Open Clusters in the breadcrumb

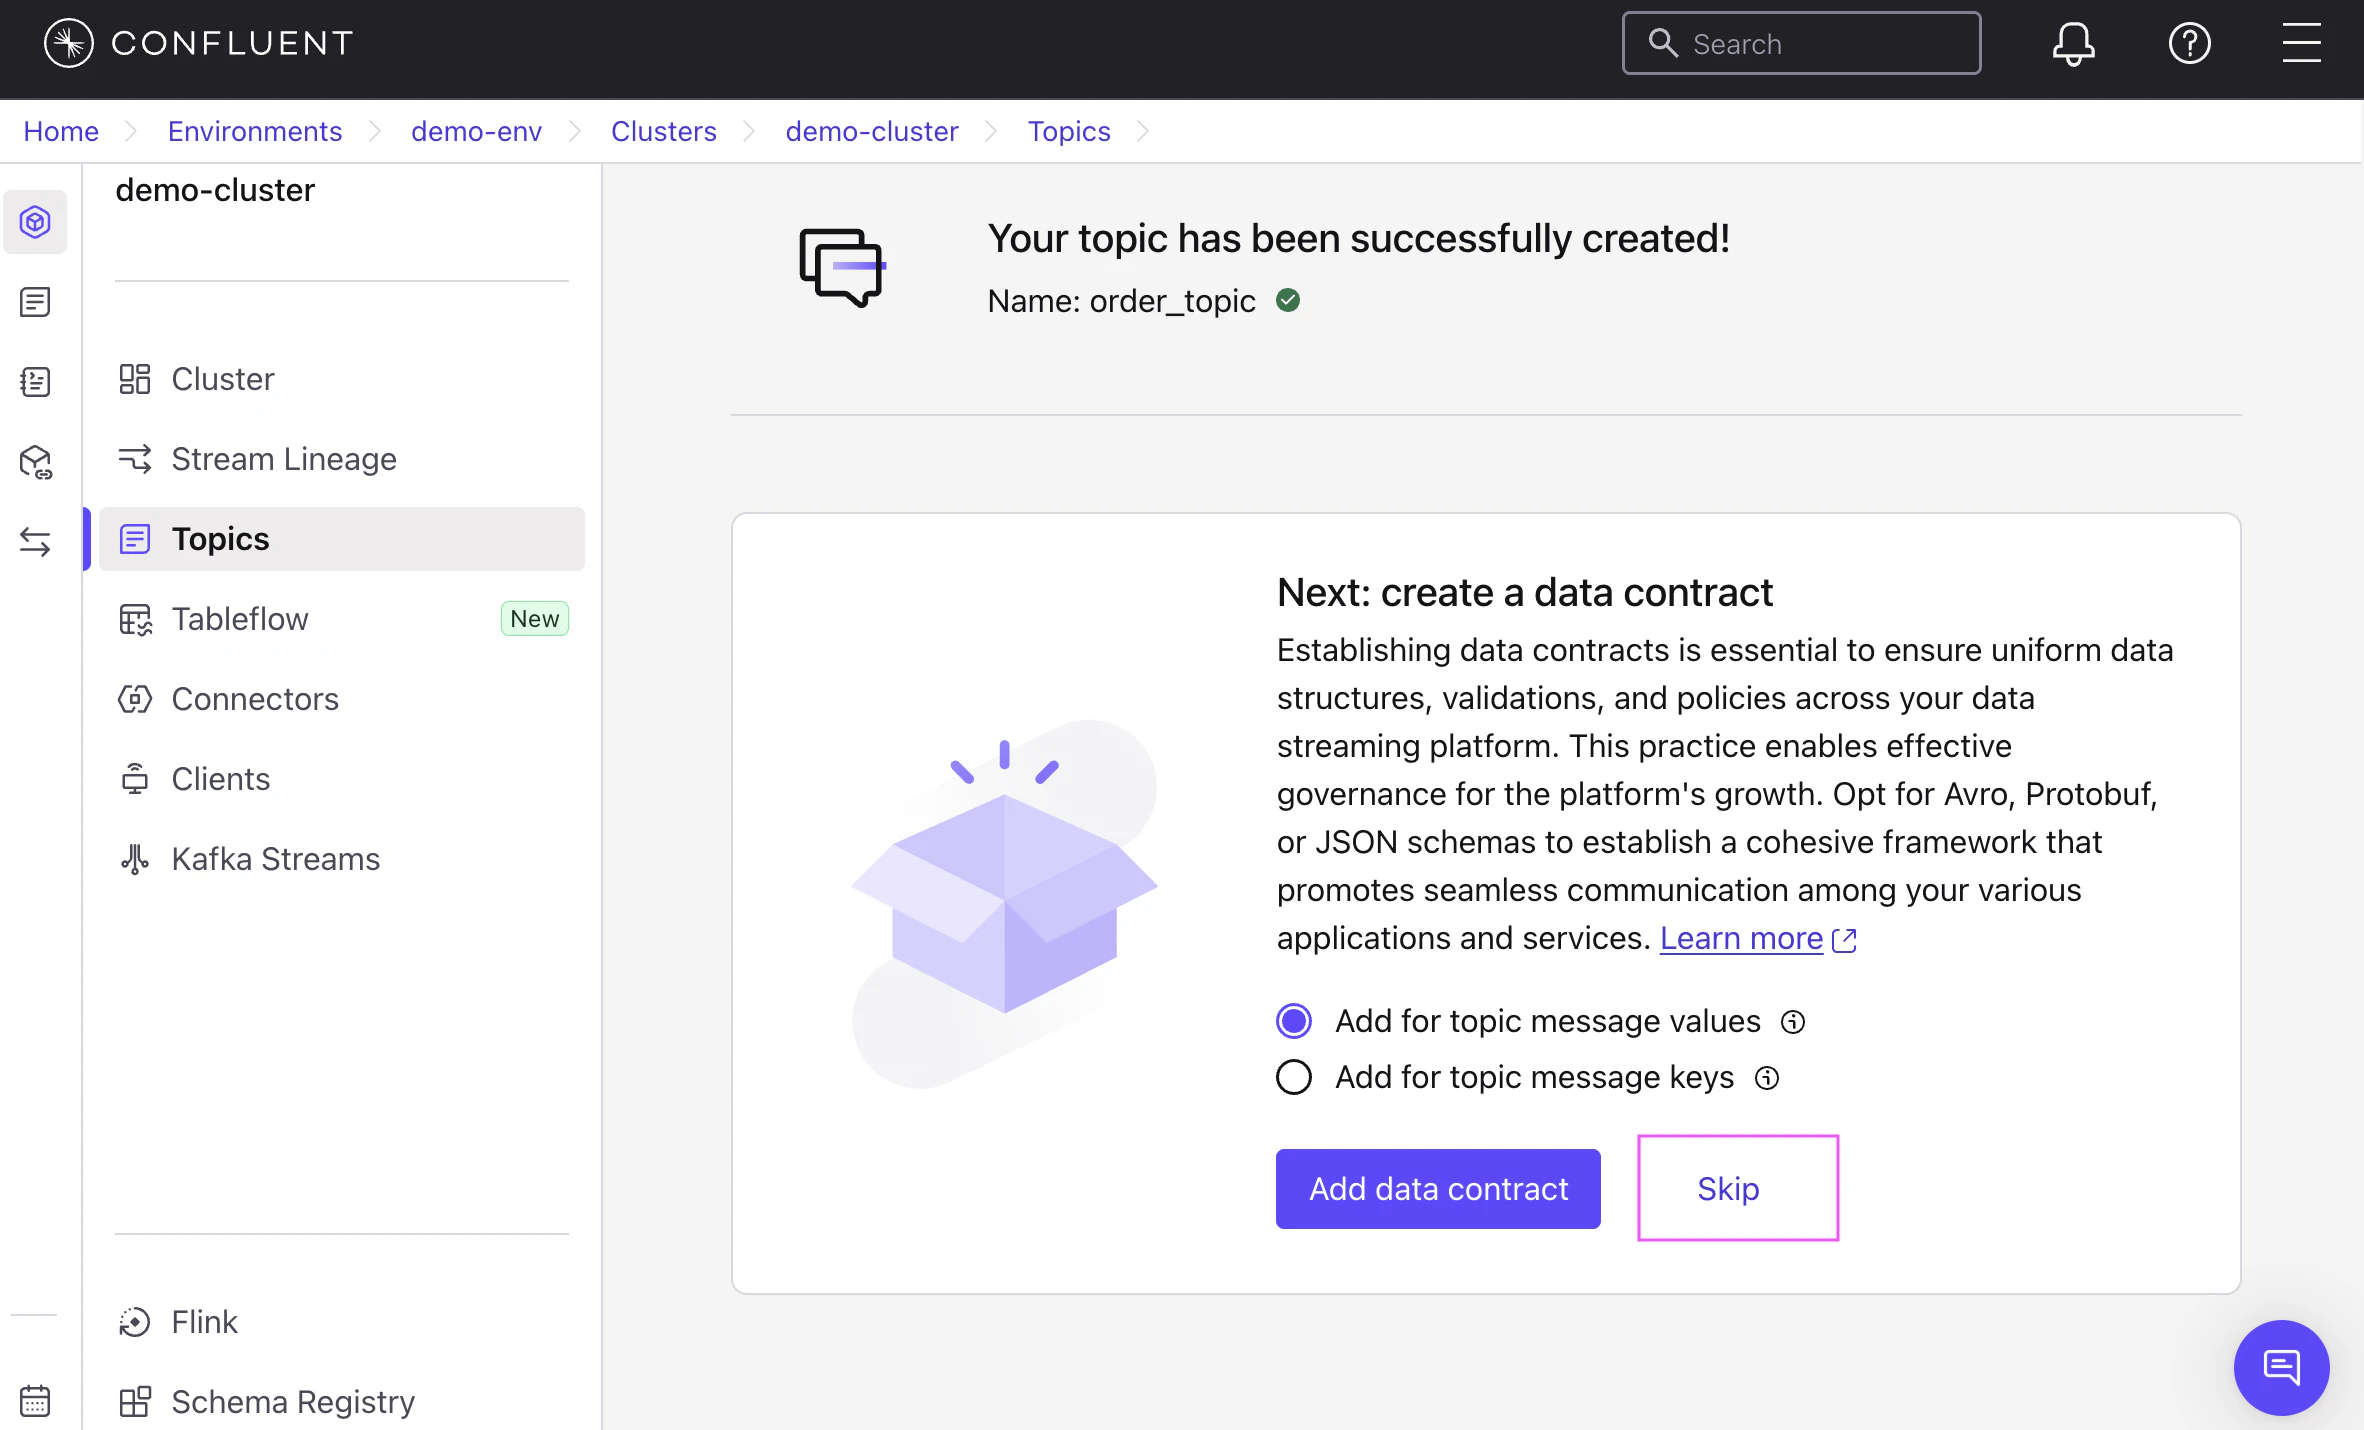click(664, 131)
